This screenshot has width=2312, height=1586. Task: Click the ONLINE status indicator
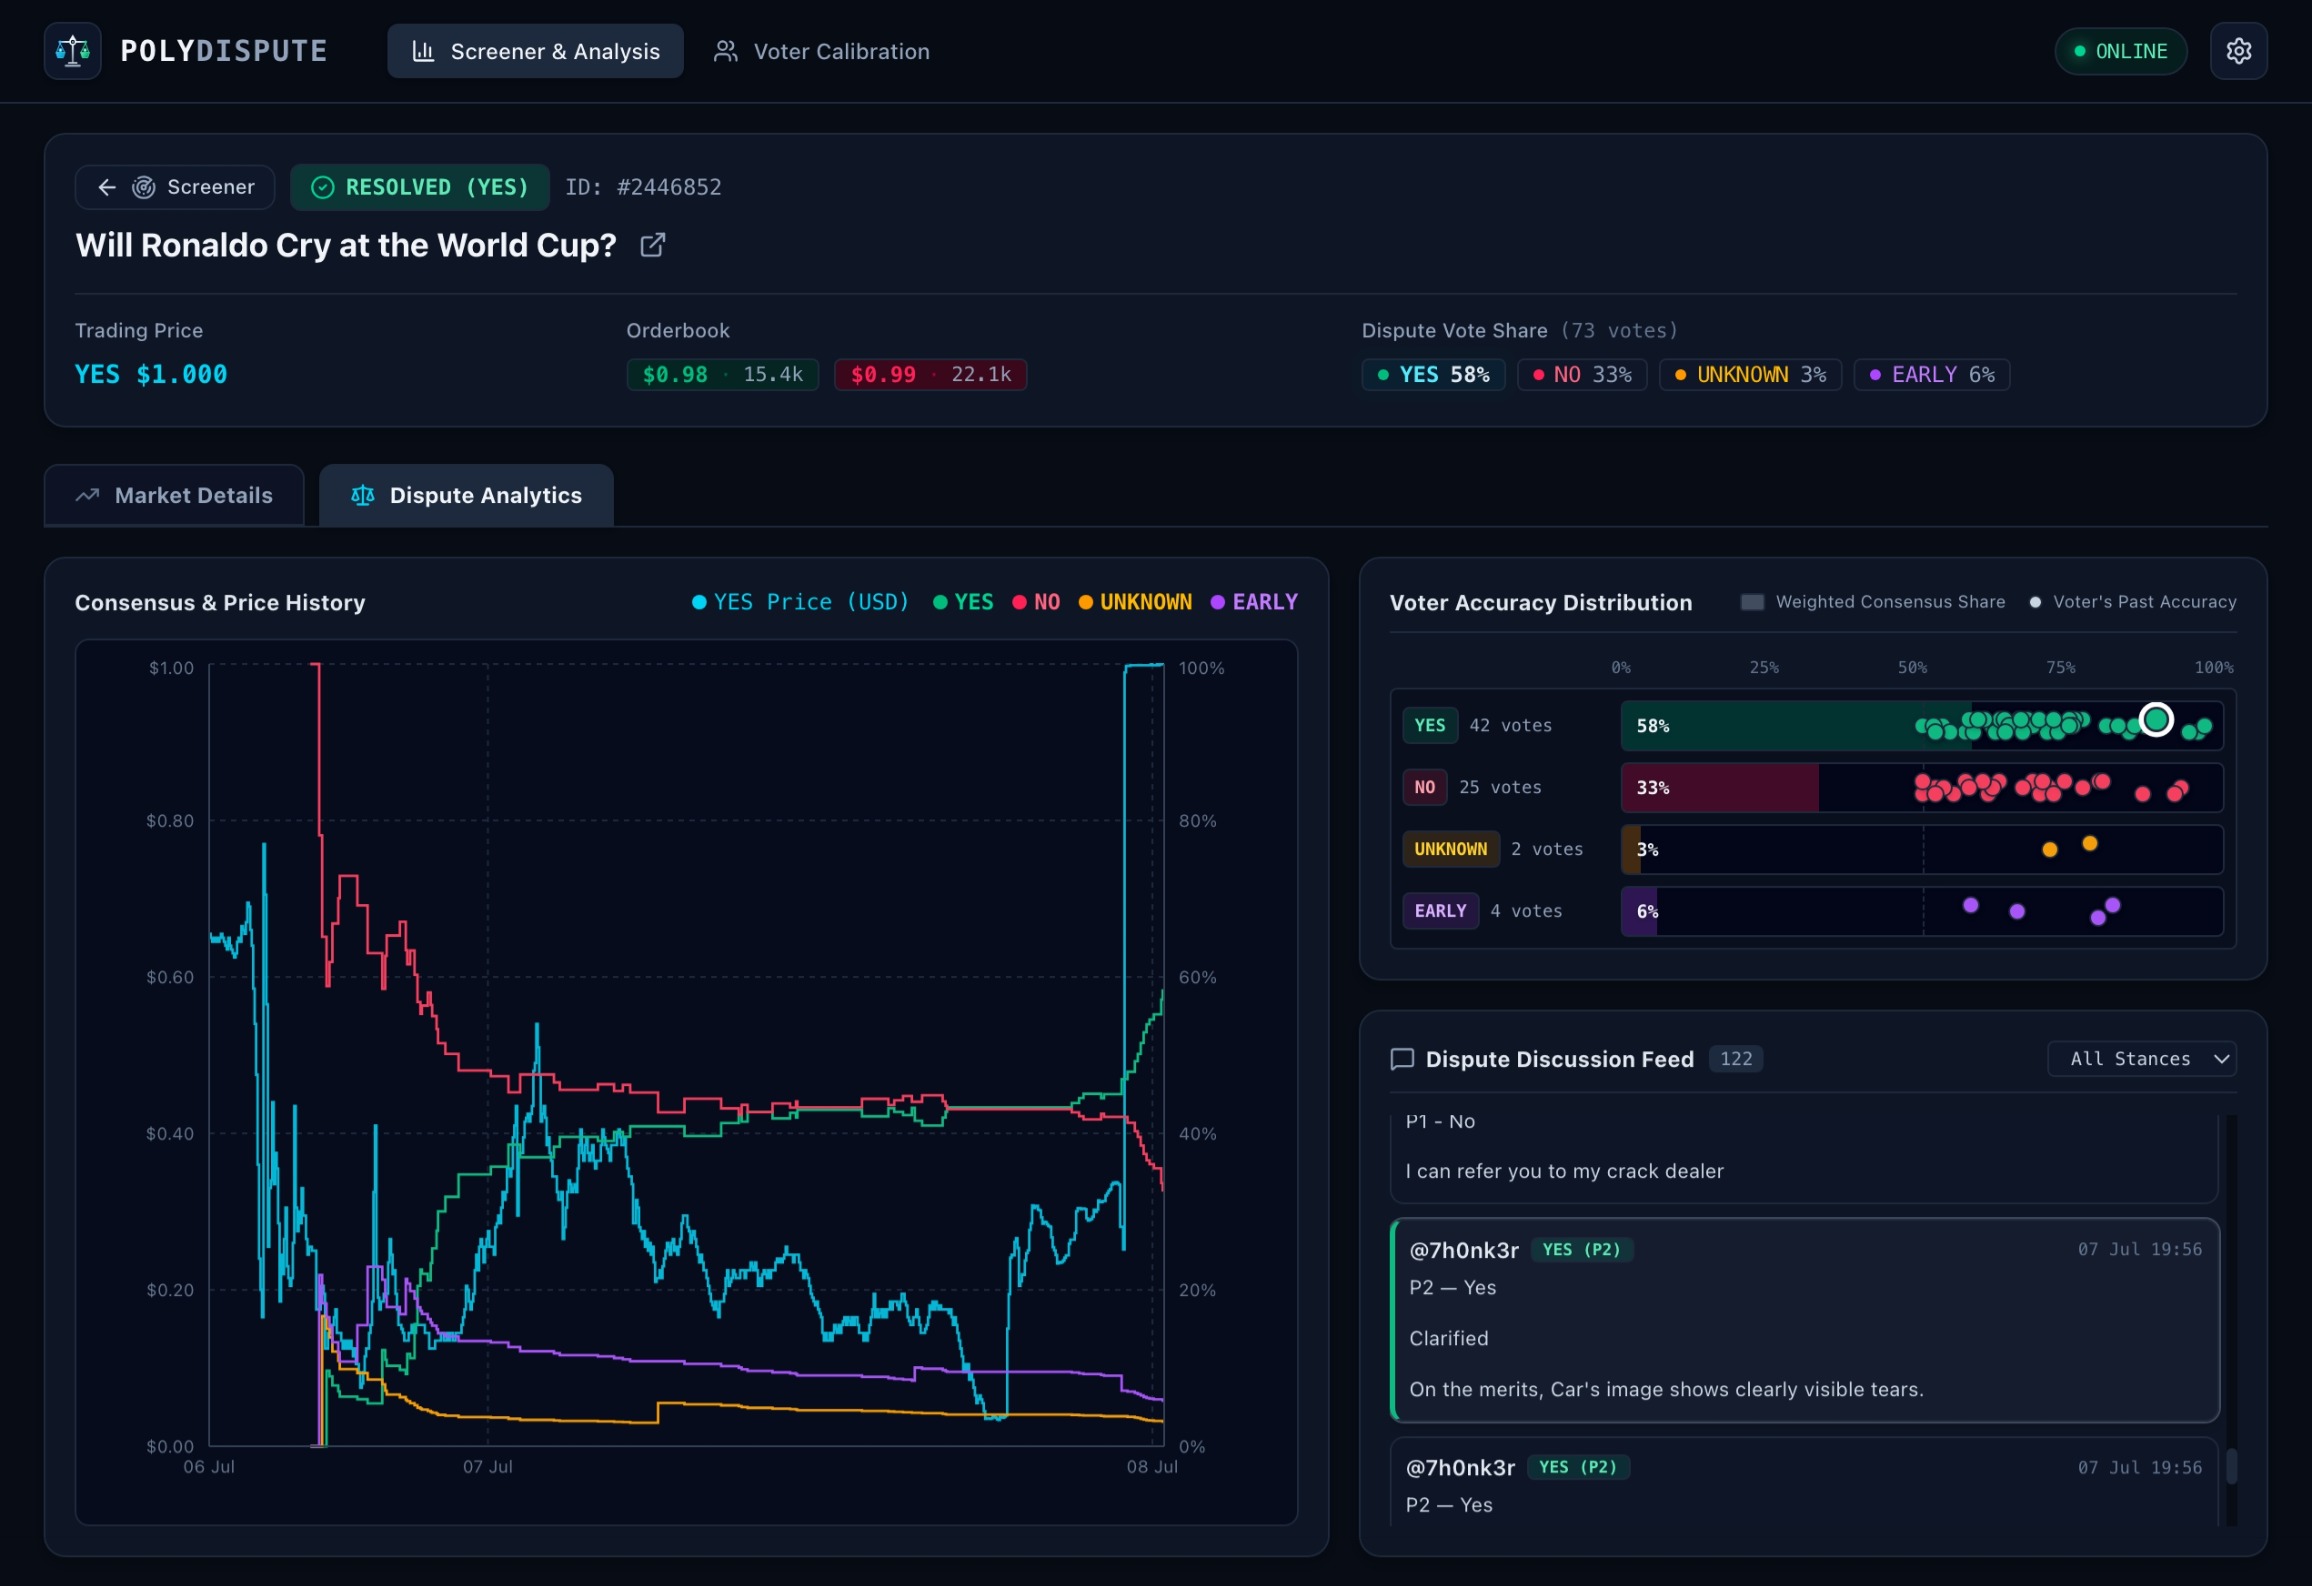pyautogui.click(x=2121, y=51)
